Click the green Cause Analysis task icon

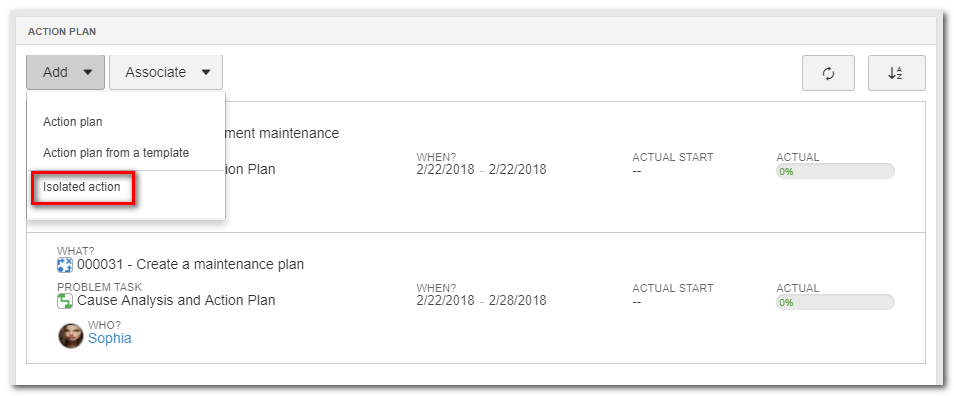pos(65,300)
